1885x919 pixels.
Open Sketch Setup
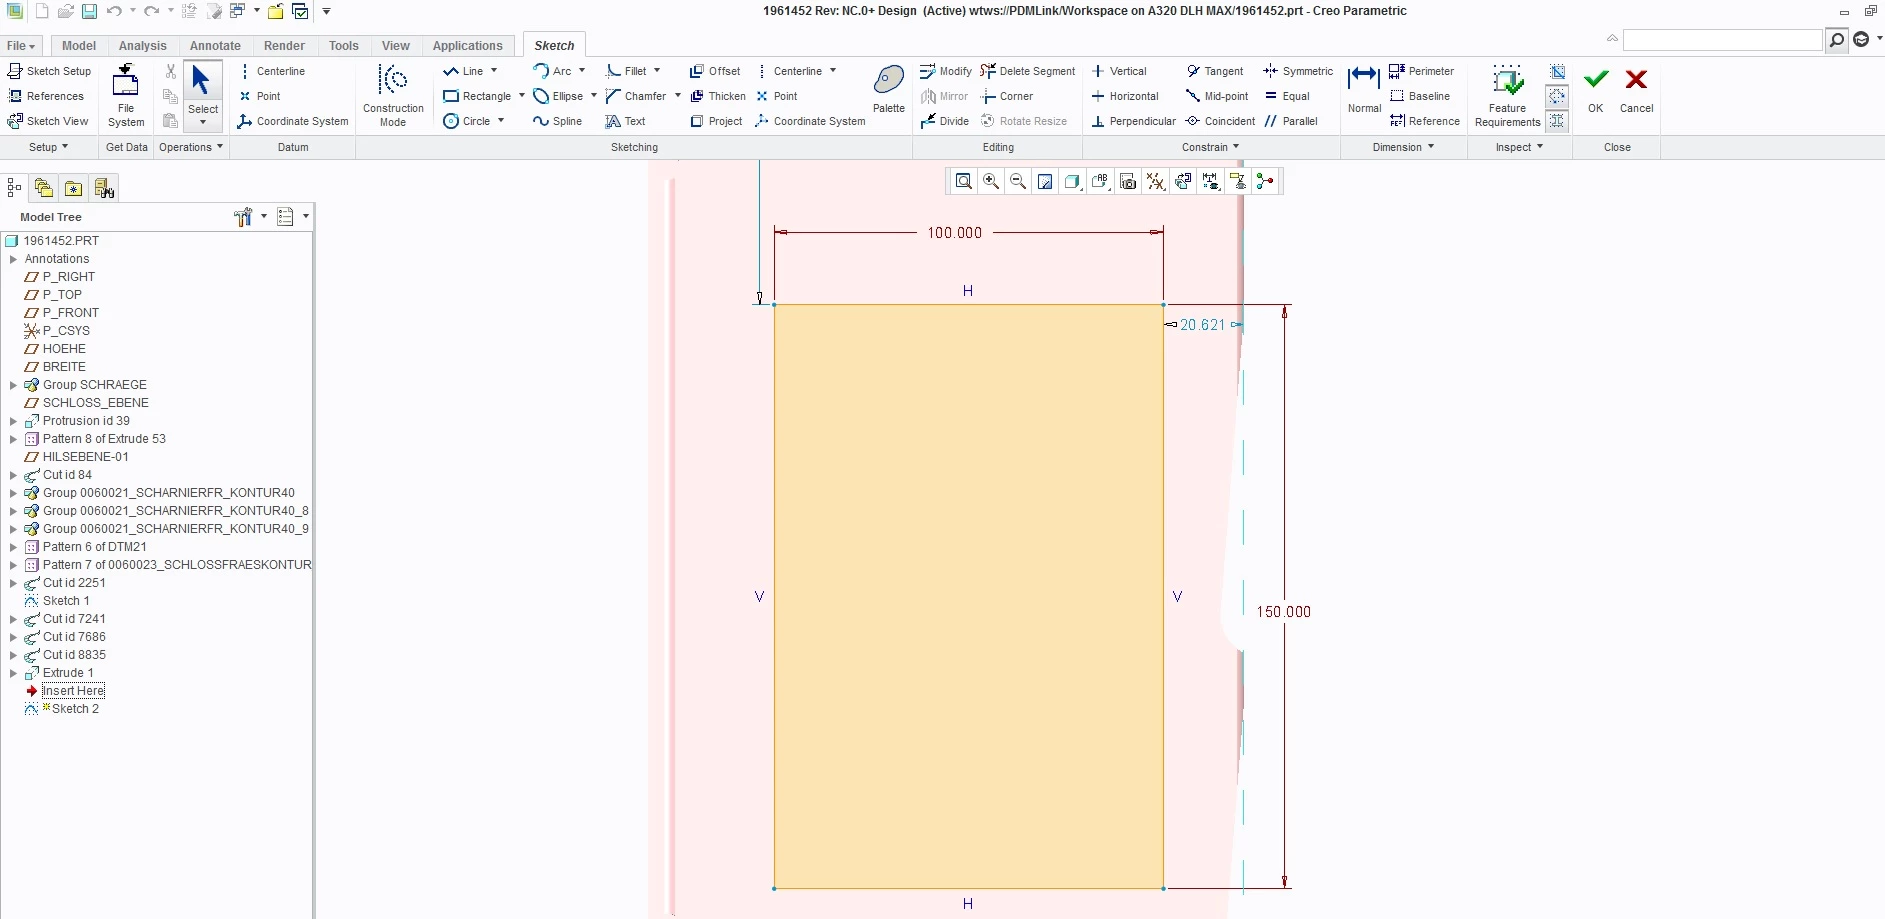point(49,71)
